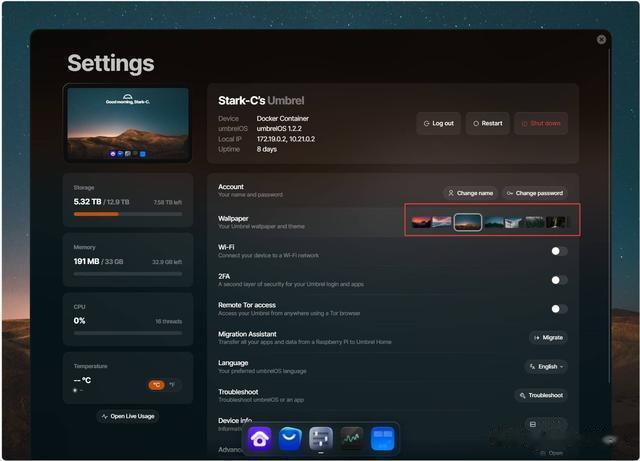Select the misty forest wallpaper
640x461 pixels.
(x=535, y=223)
